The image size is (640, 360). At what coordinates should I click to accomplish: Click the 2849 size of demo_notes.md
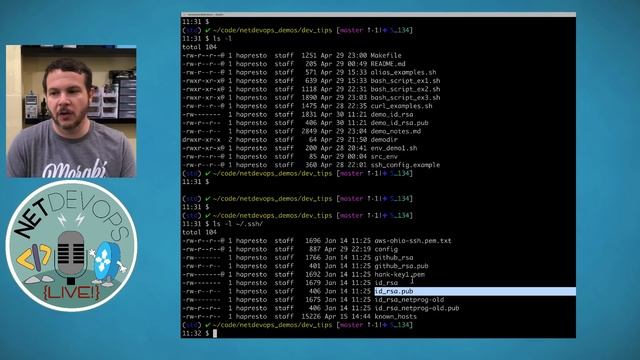point(309,131)
